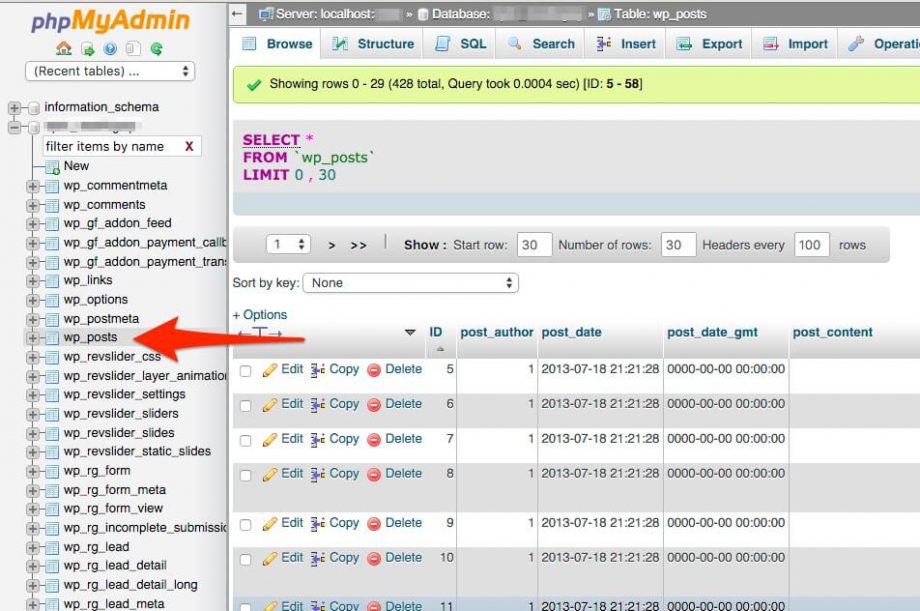920x611 pixels.
Task: Expand the wp_options table node
Action: click(33, 301)
